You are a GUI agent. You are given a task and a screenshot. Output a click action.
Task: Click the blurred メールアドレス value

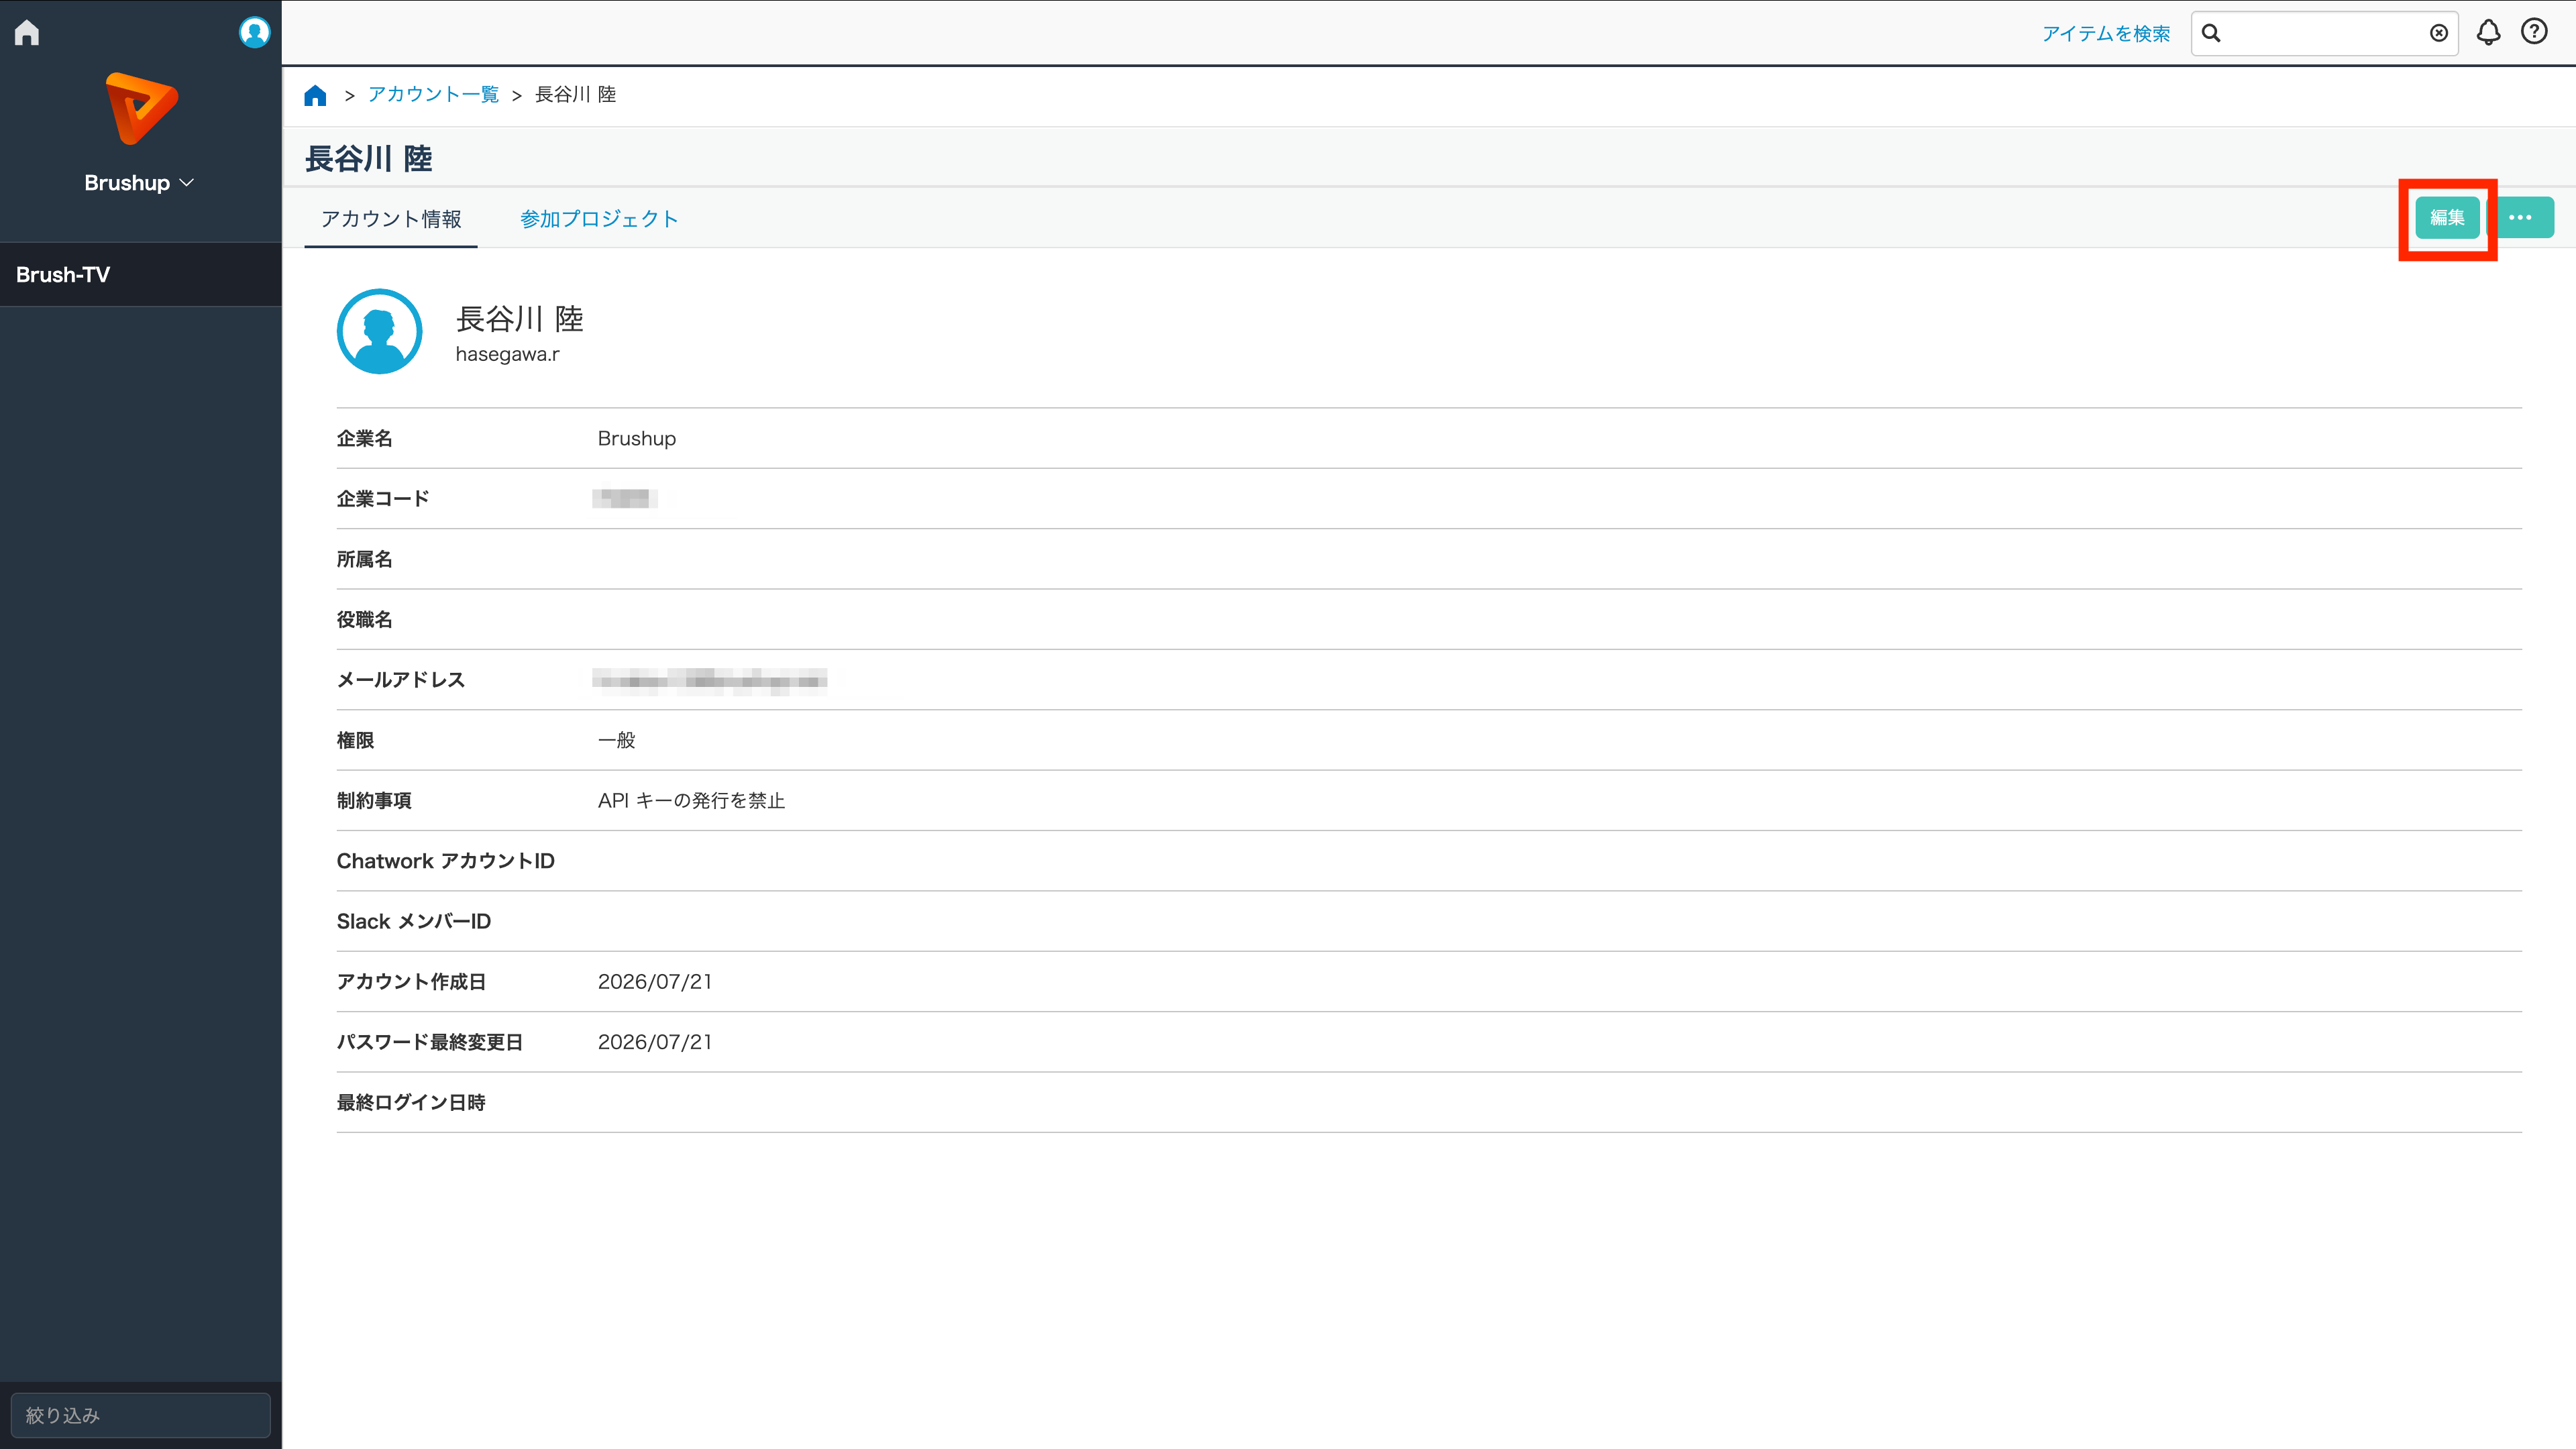(x=710, y=681)
